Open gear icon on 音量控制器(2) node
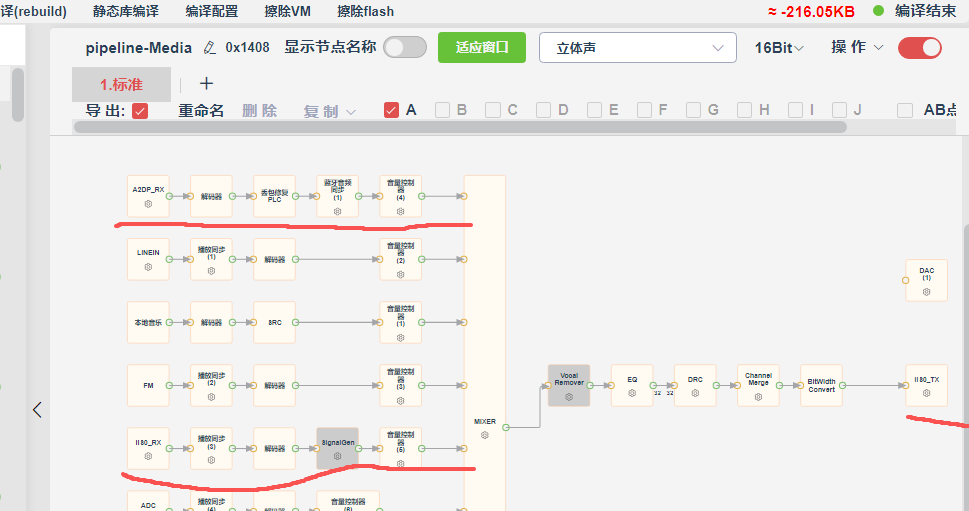 tap(400, 274)
